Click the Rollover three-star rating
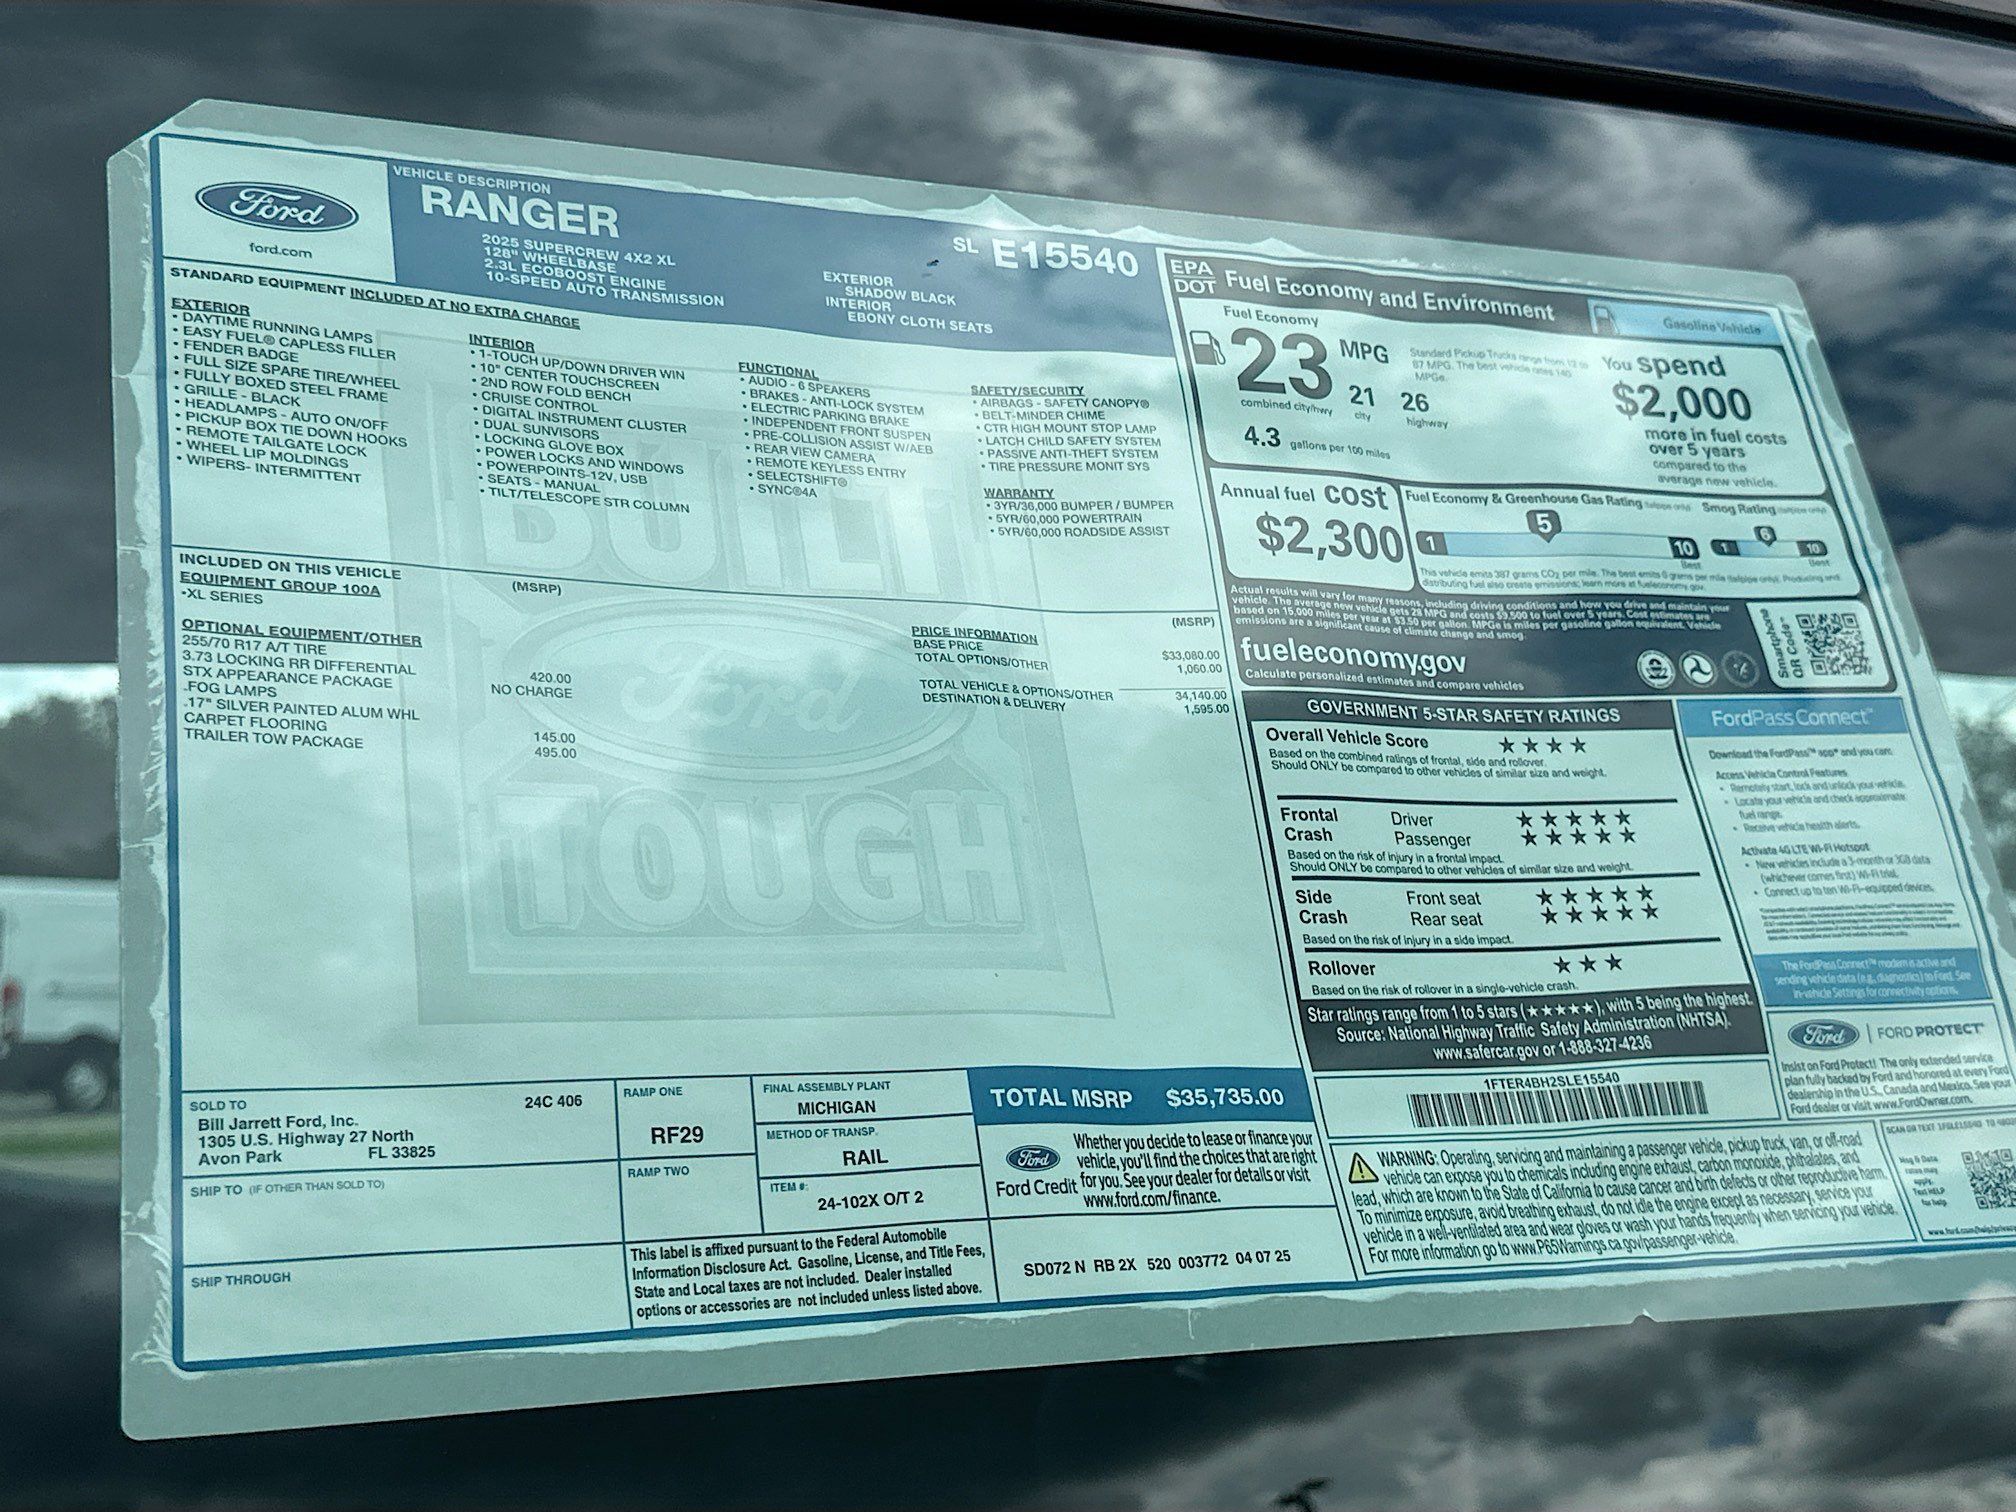Screen dimensions: 2016x1512 (x=1587, y=964)
